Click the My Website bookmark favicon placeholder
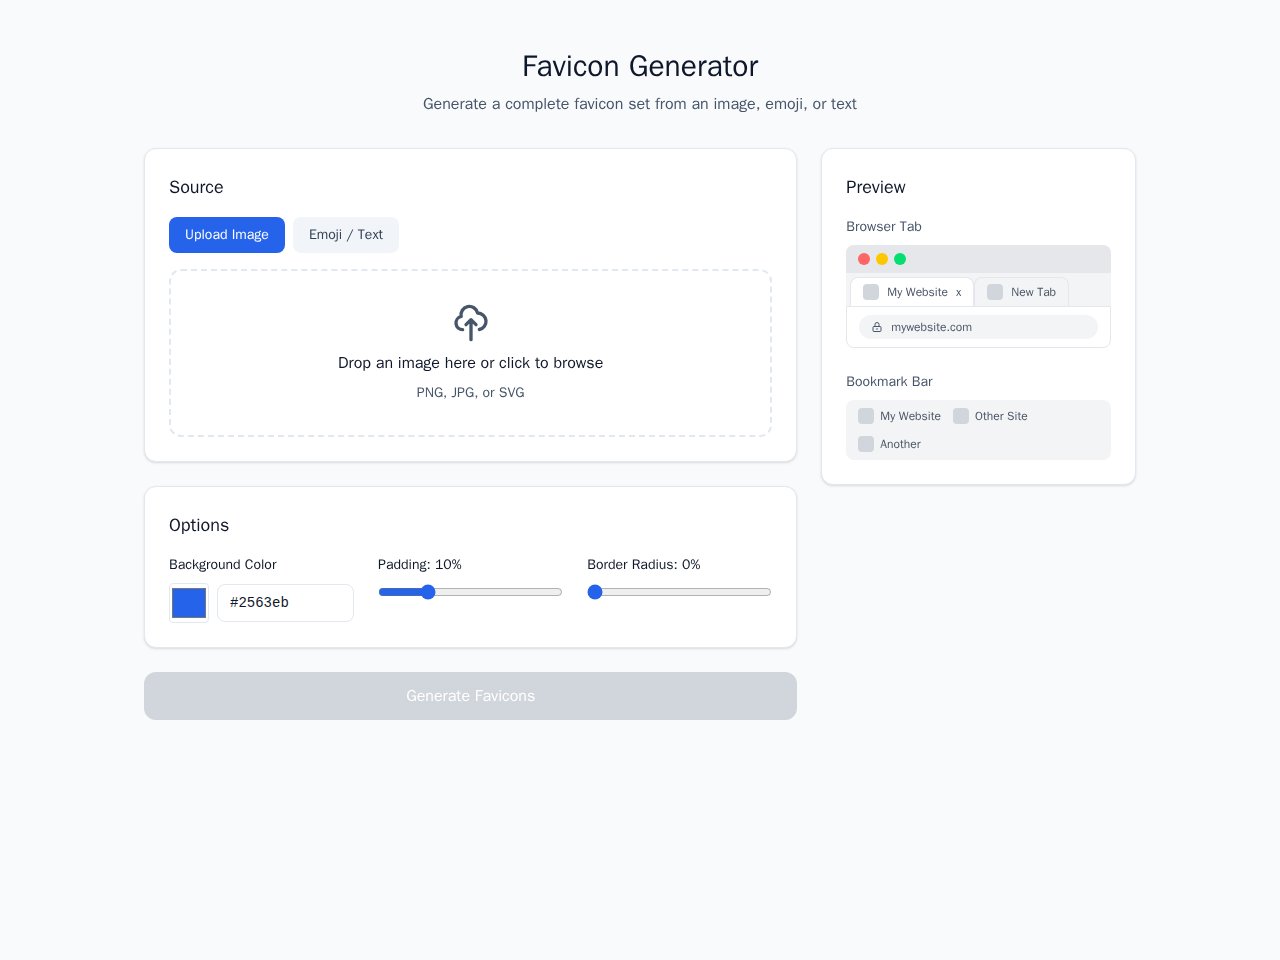The width and height of the screenshot is (1280, 960). point(866,416)
